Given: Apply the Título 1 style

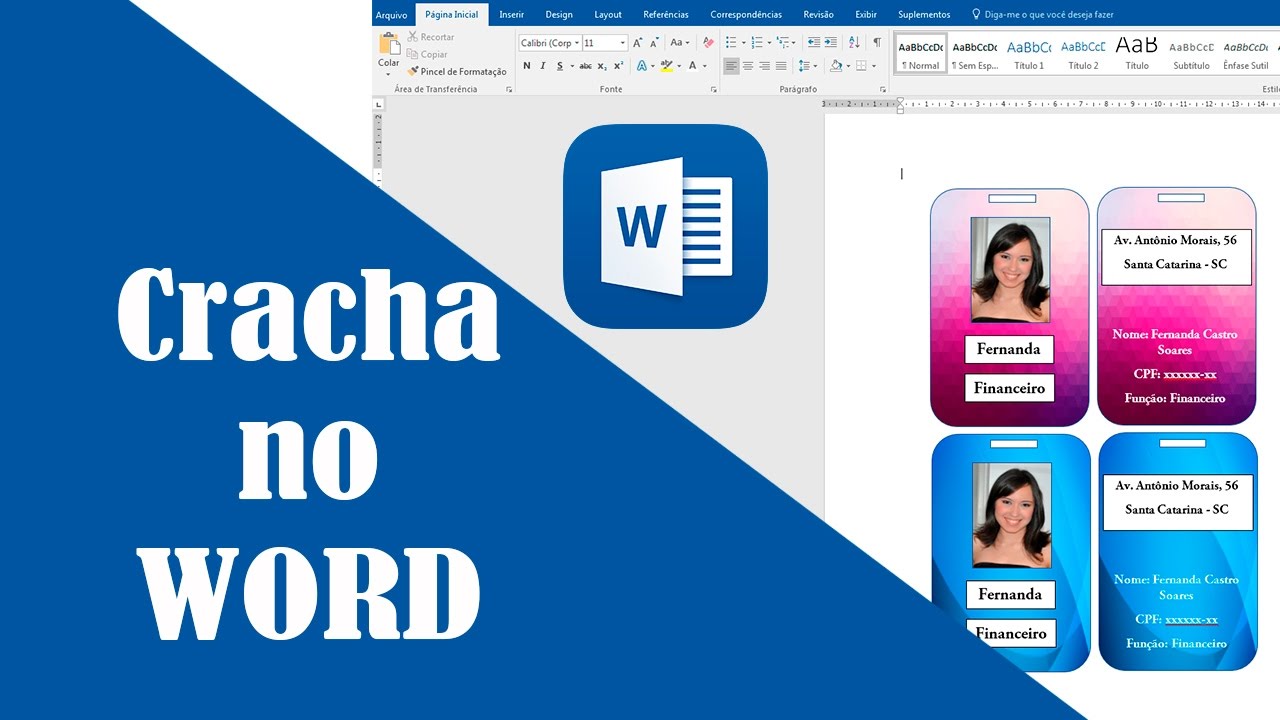Looking at the screenshot, I should click(1029, 54).
